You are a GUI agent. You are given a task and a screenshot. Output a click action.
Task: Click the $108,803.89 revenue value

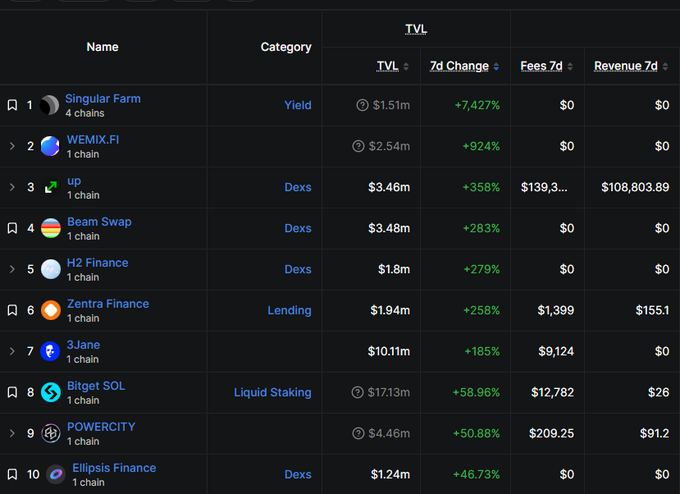[635, 187]
